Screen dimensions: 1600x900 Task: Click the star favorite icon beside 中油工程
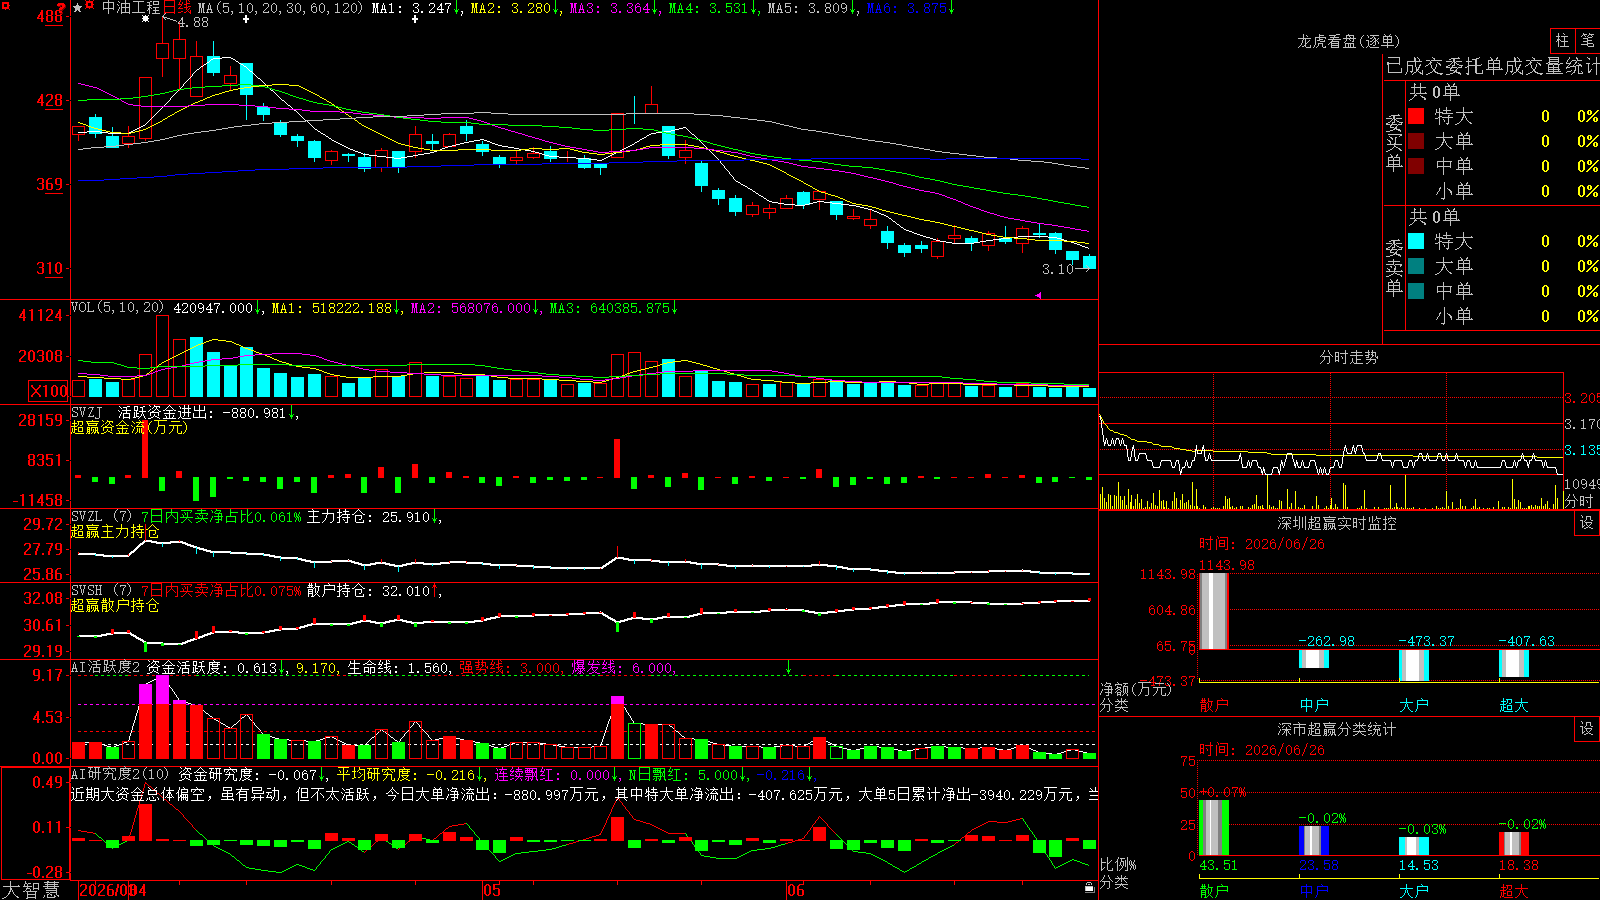point(78,8)
